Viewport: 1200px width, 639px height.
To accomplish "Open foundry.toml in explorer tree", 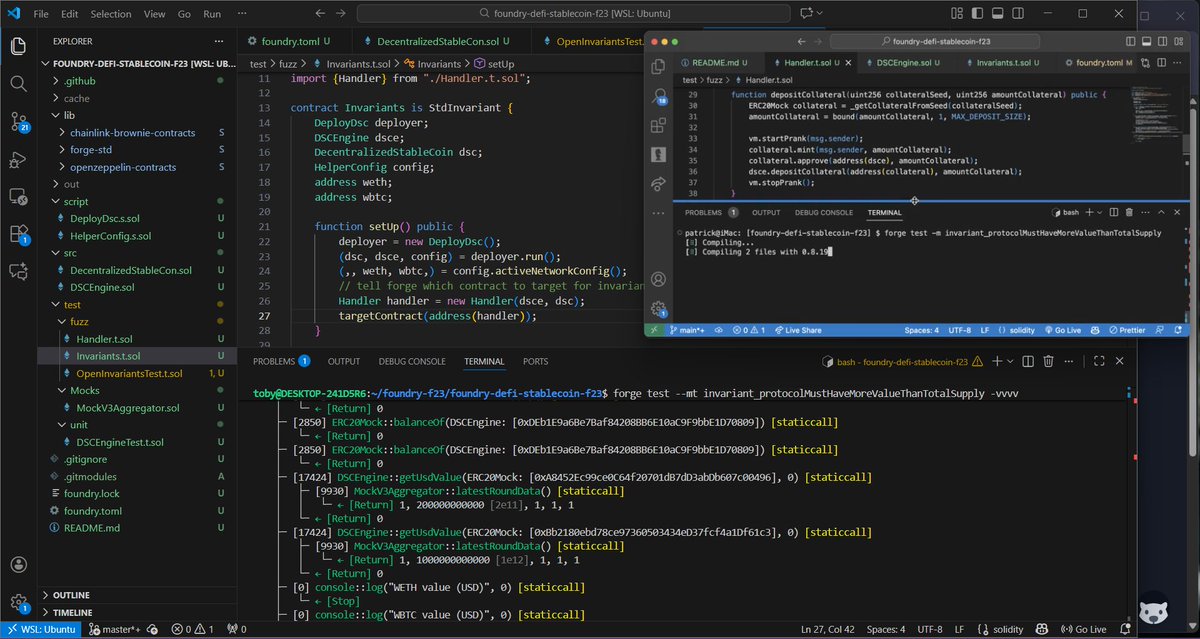I will tap(138, 510).
